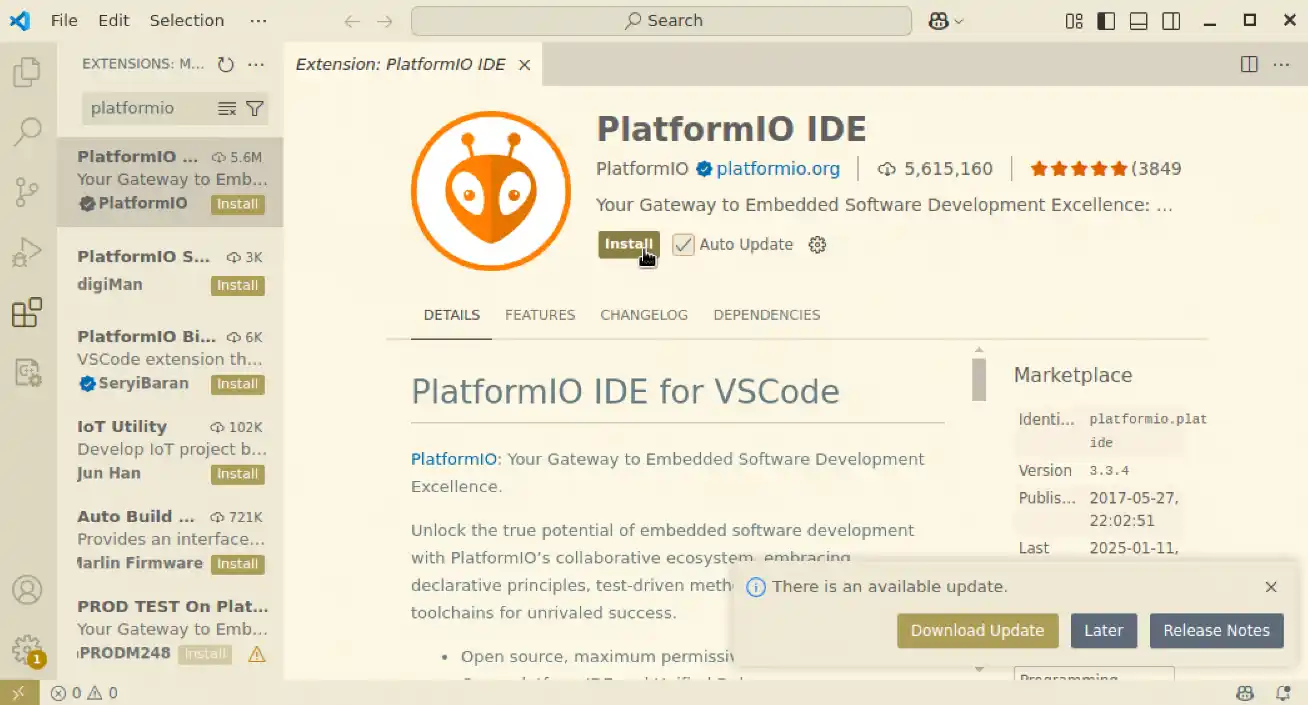Switch to the CHANGELOG tab
Viewport: 1308px width, 705px height.
[x=644, y=315]
